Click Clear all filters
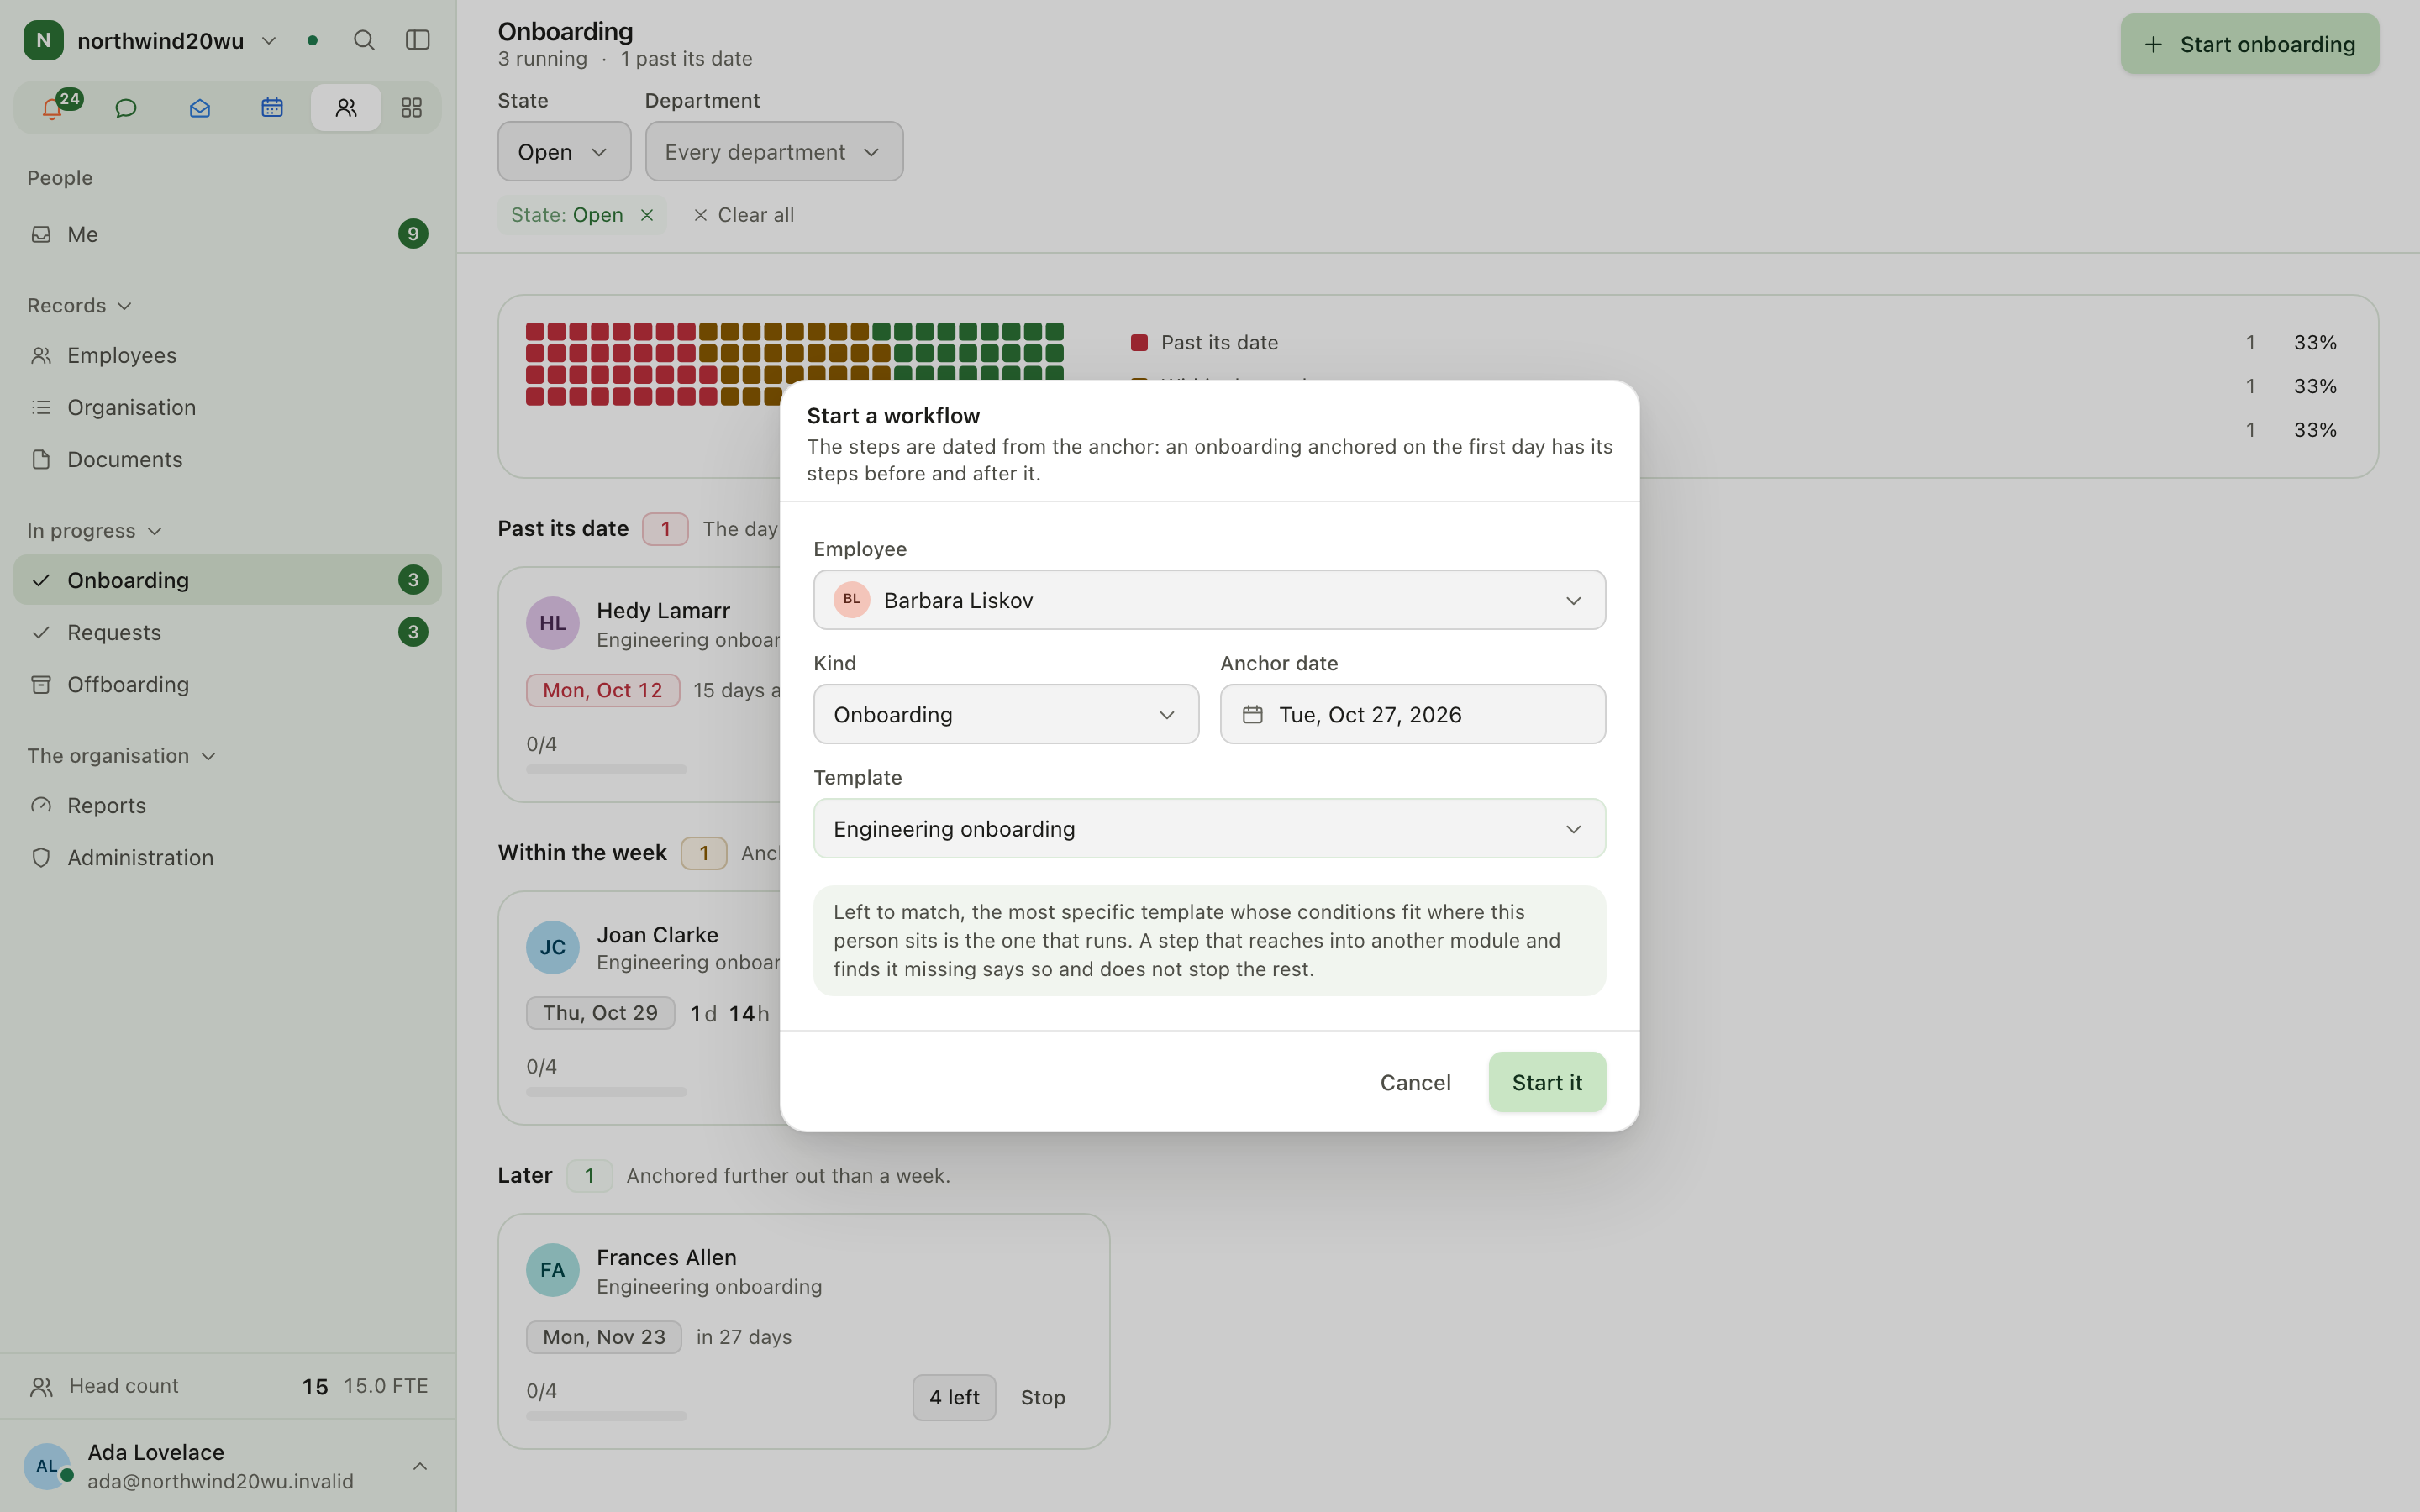This screenshot has width=2420, height=1512. tap(744, 215)
